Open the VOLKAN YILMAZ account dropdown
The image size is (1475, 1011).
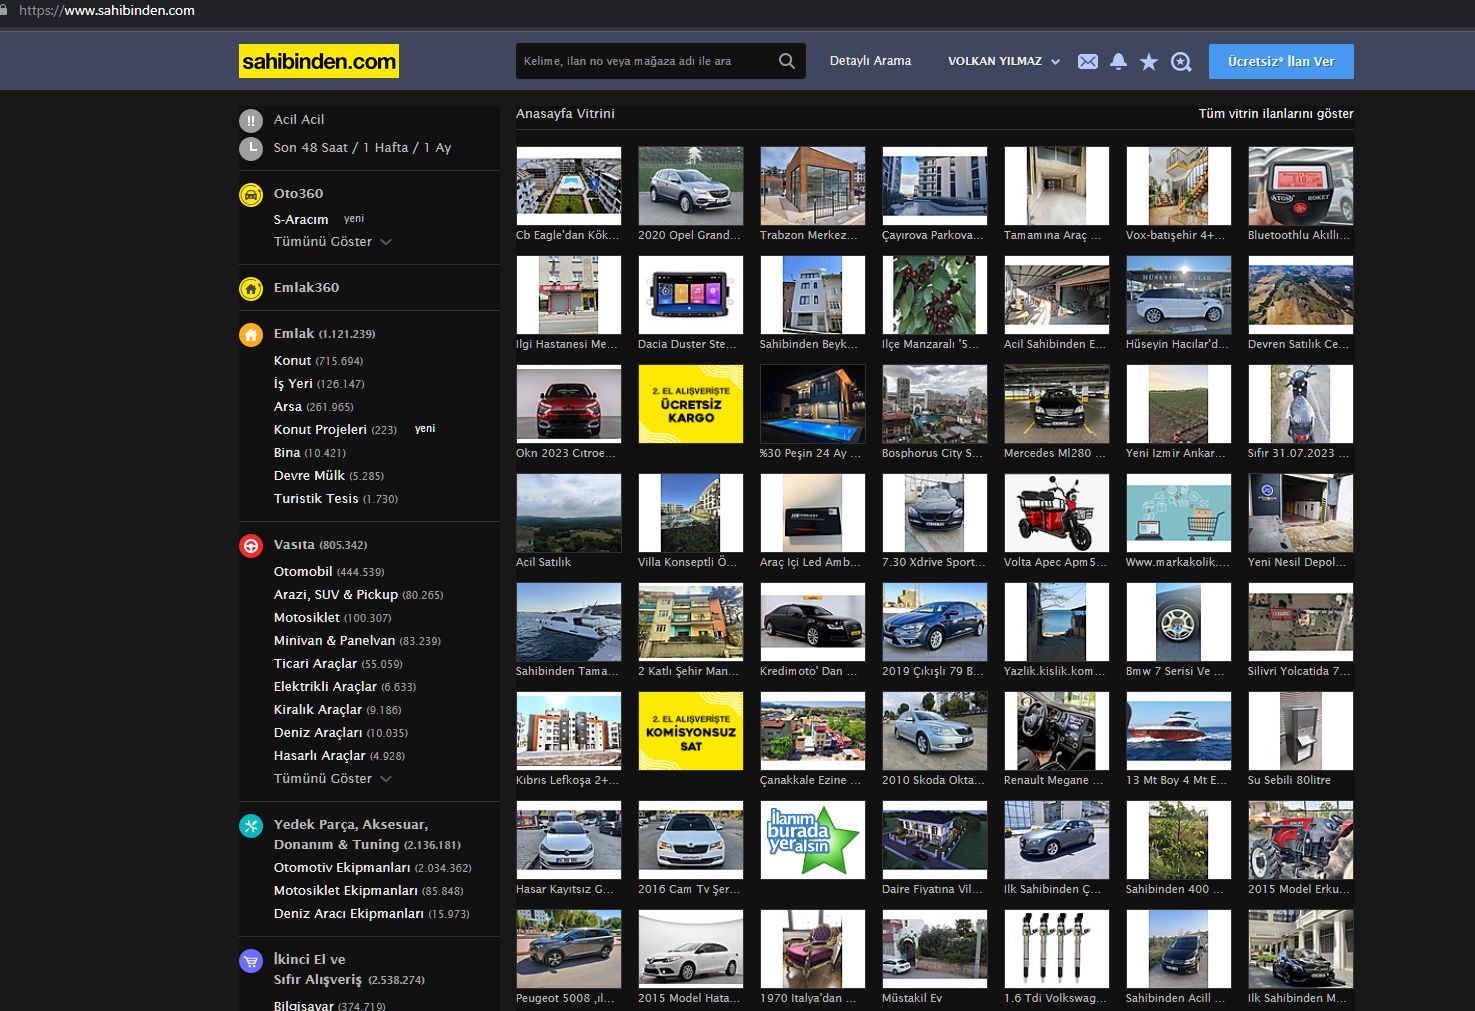pos(1003,61)
